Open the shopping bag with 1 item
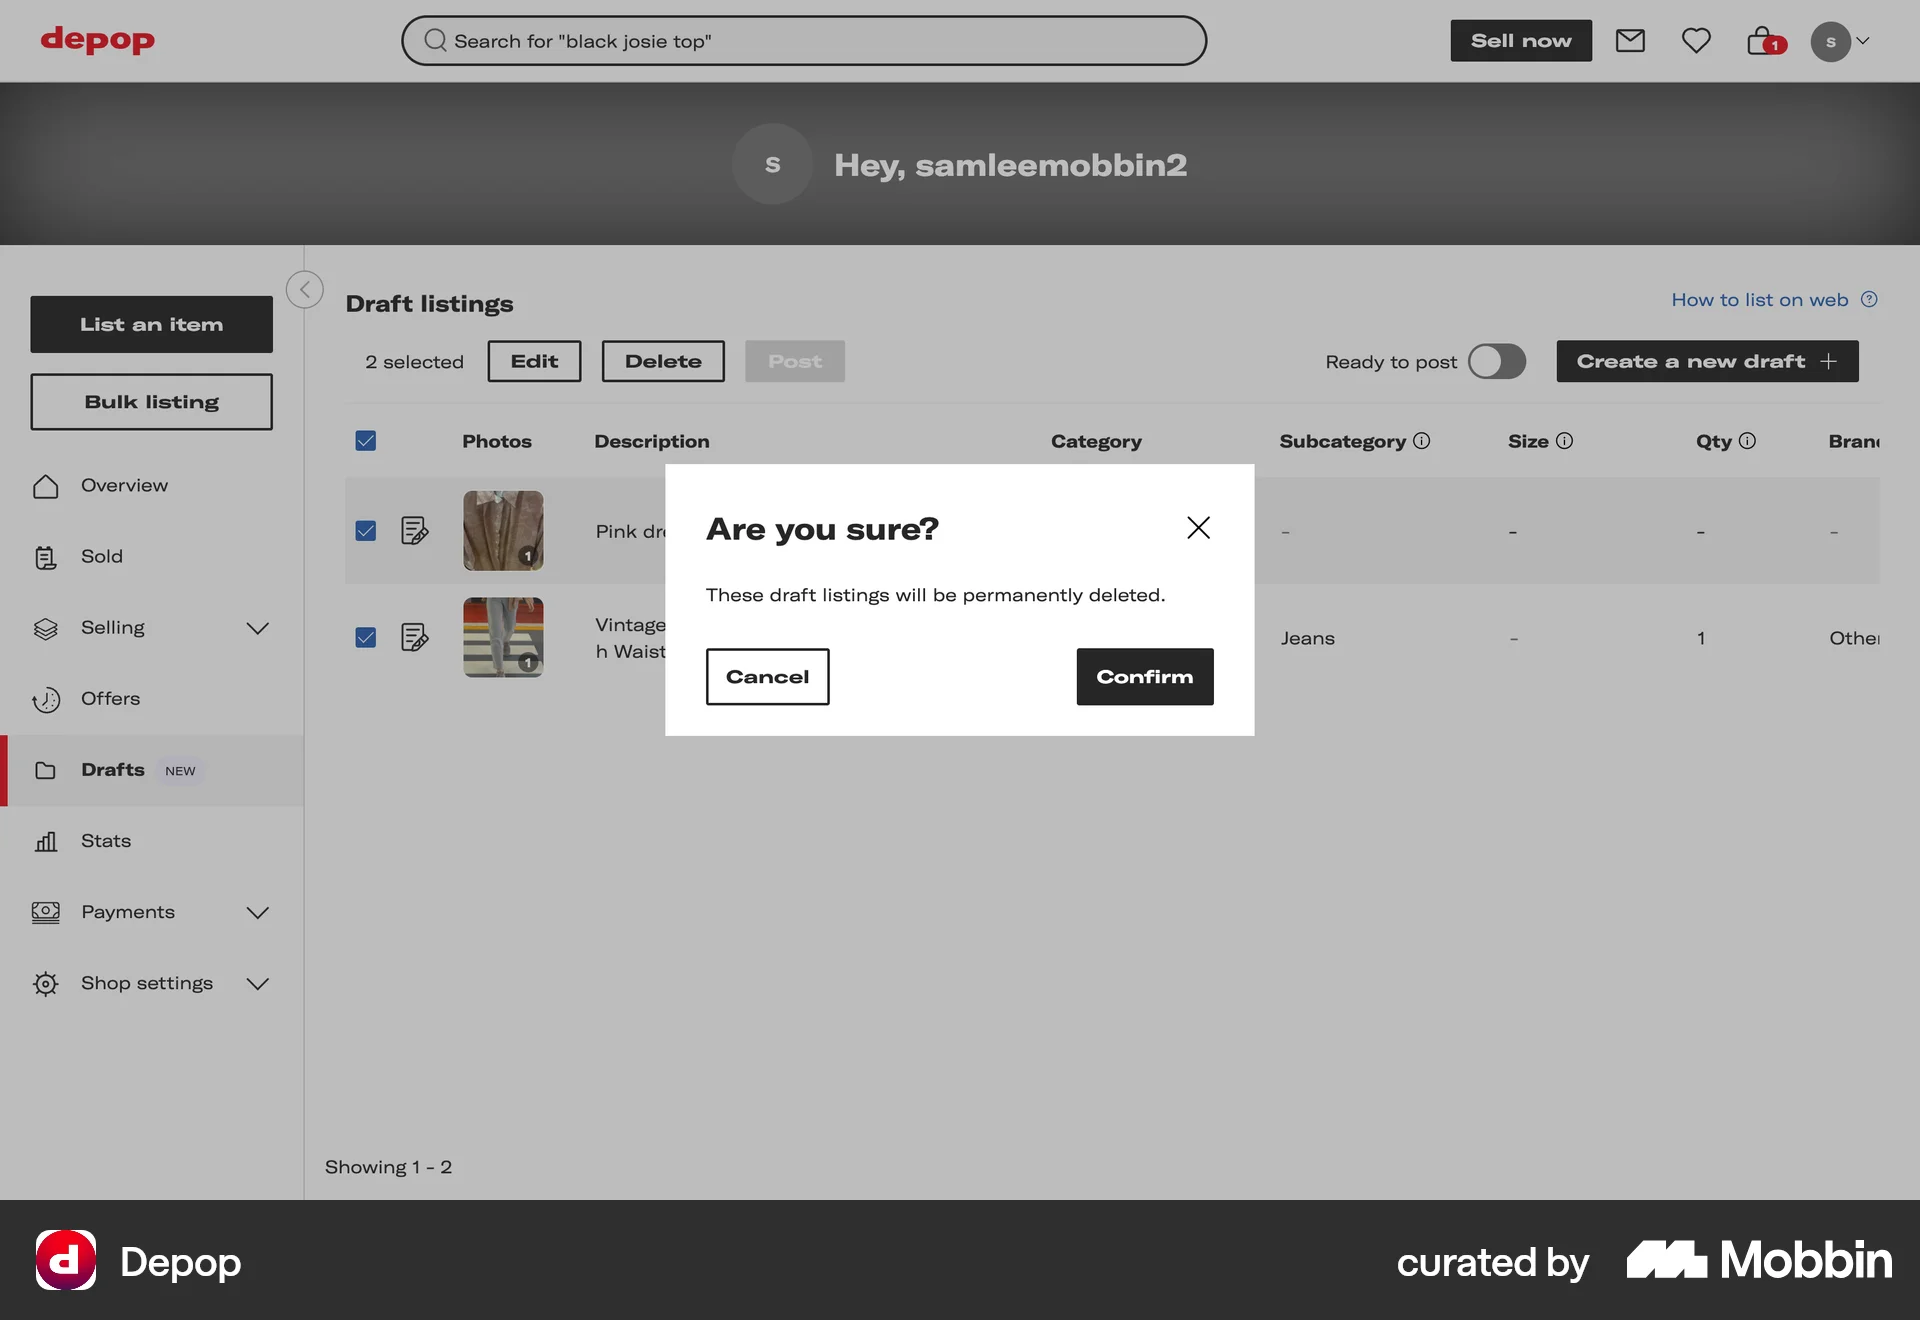This screenshot has width=1920, height=1320. coord(1763,41)
